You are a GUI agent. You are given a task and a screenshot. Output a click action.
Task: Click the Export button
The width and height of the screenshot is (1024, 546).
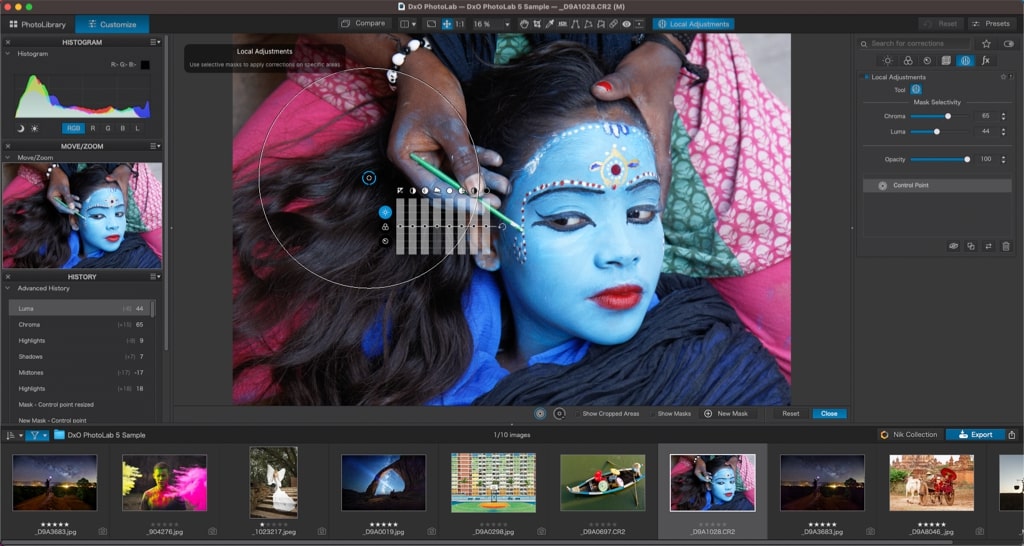975,434
